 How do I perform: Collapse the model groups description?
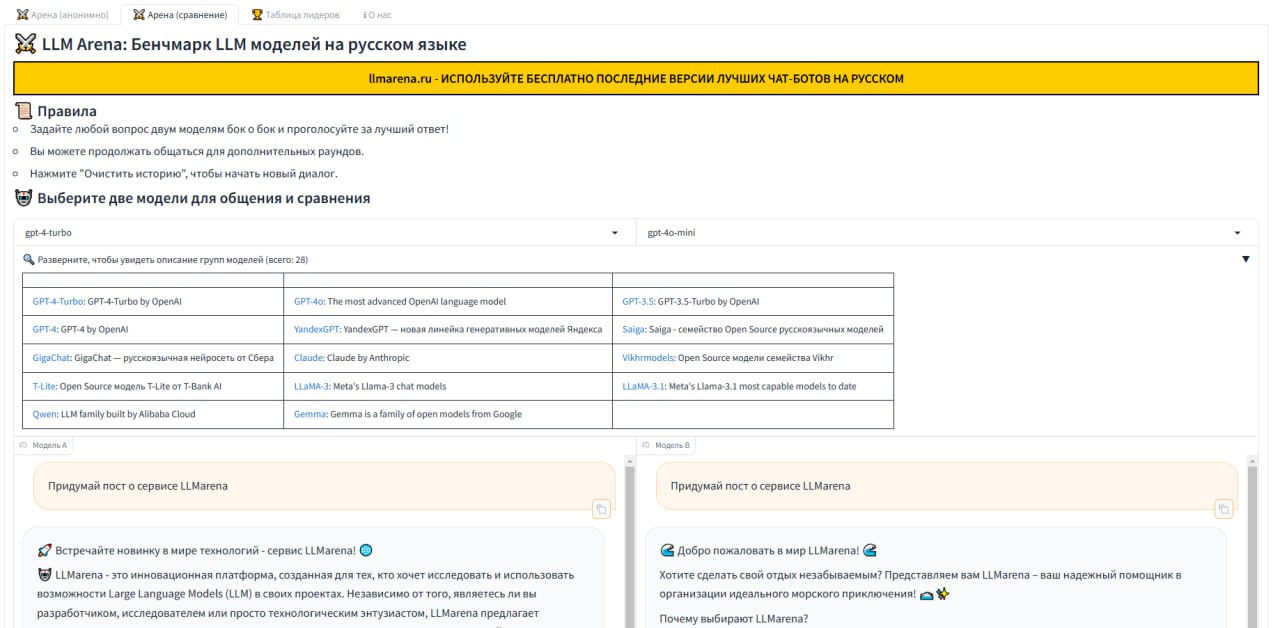(x=636, y=259)
